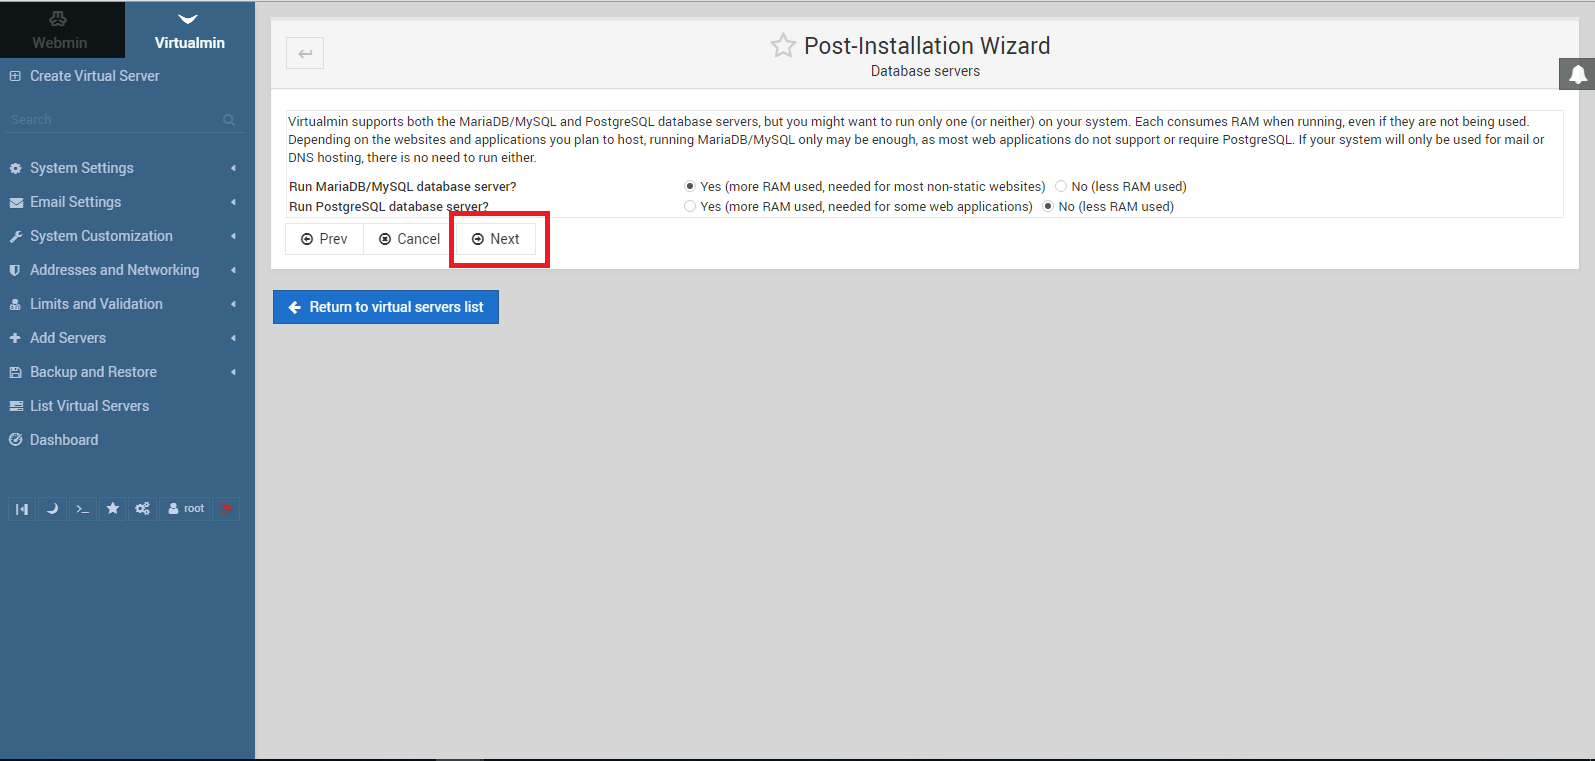
Task: Select No for PostgreSQL database server
Action: (1048, 207)
